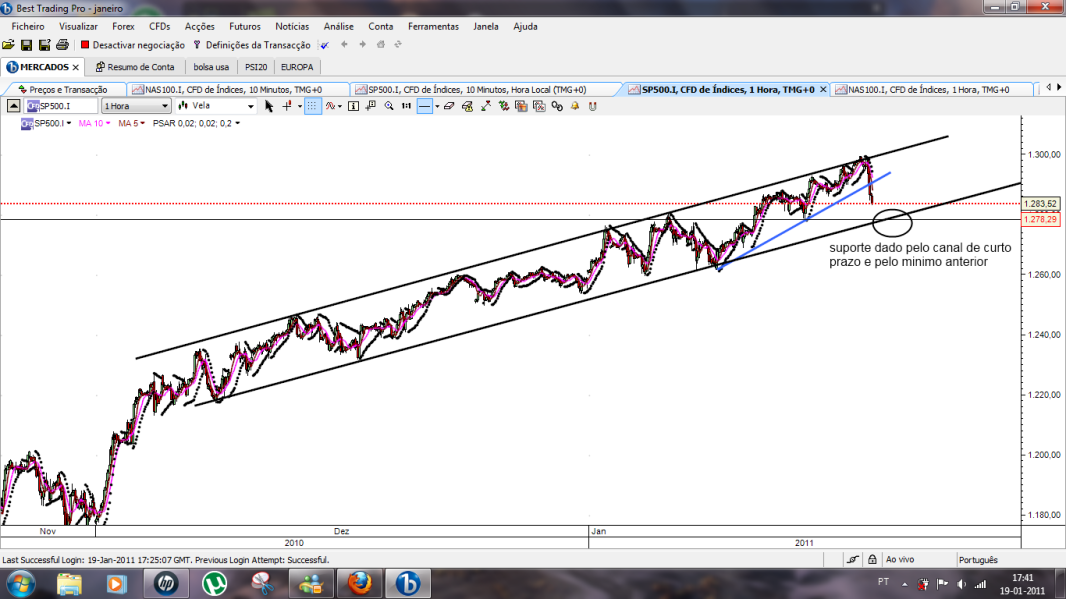
Task: Reset chart scale with 1:1 icon
Action: click(x=407, y=106)
